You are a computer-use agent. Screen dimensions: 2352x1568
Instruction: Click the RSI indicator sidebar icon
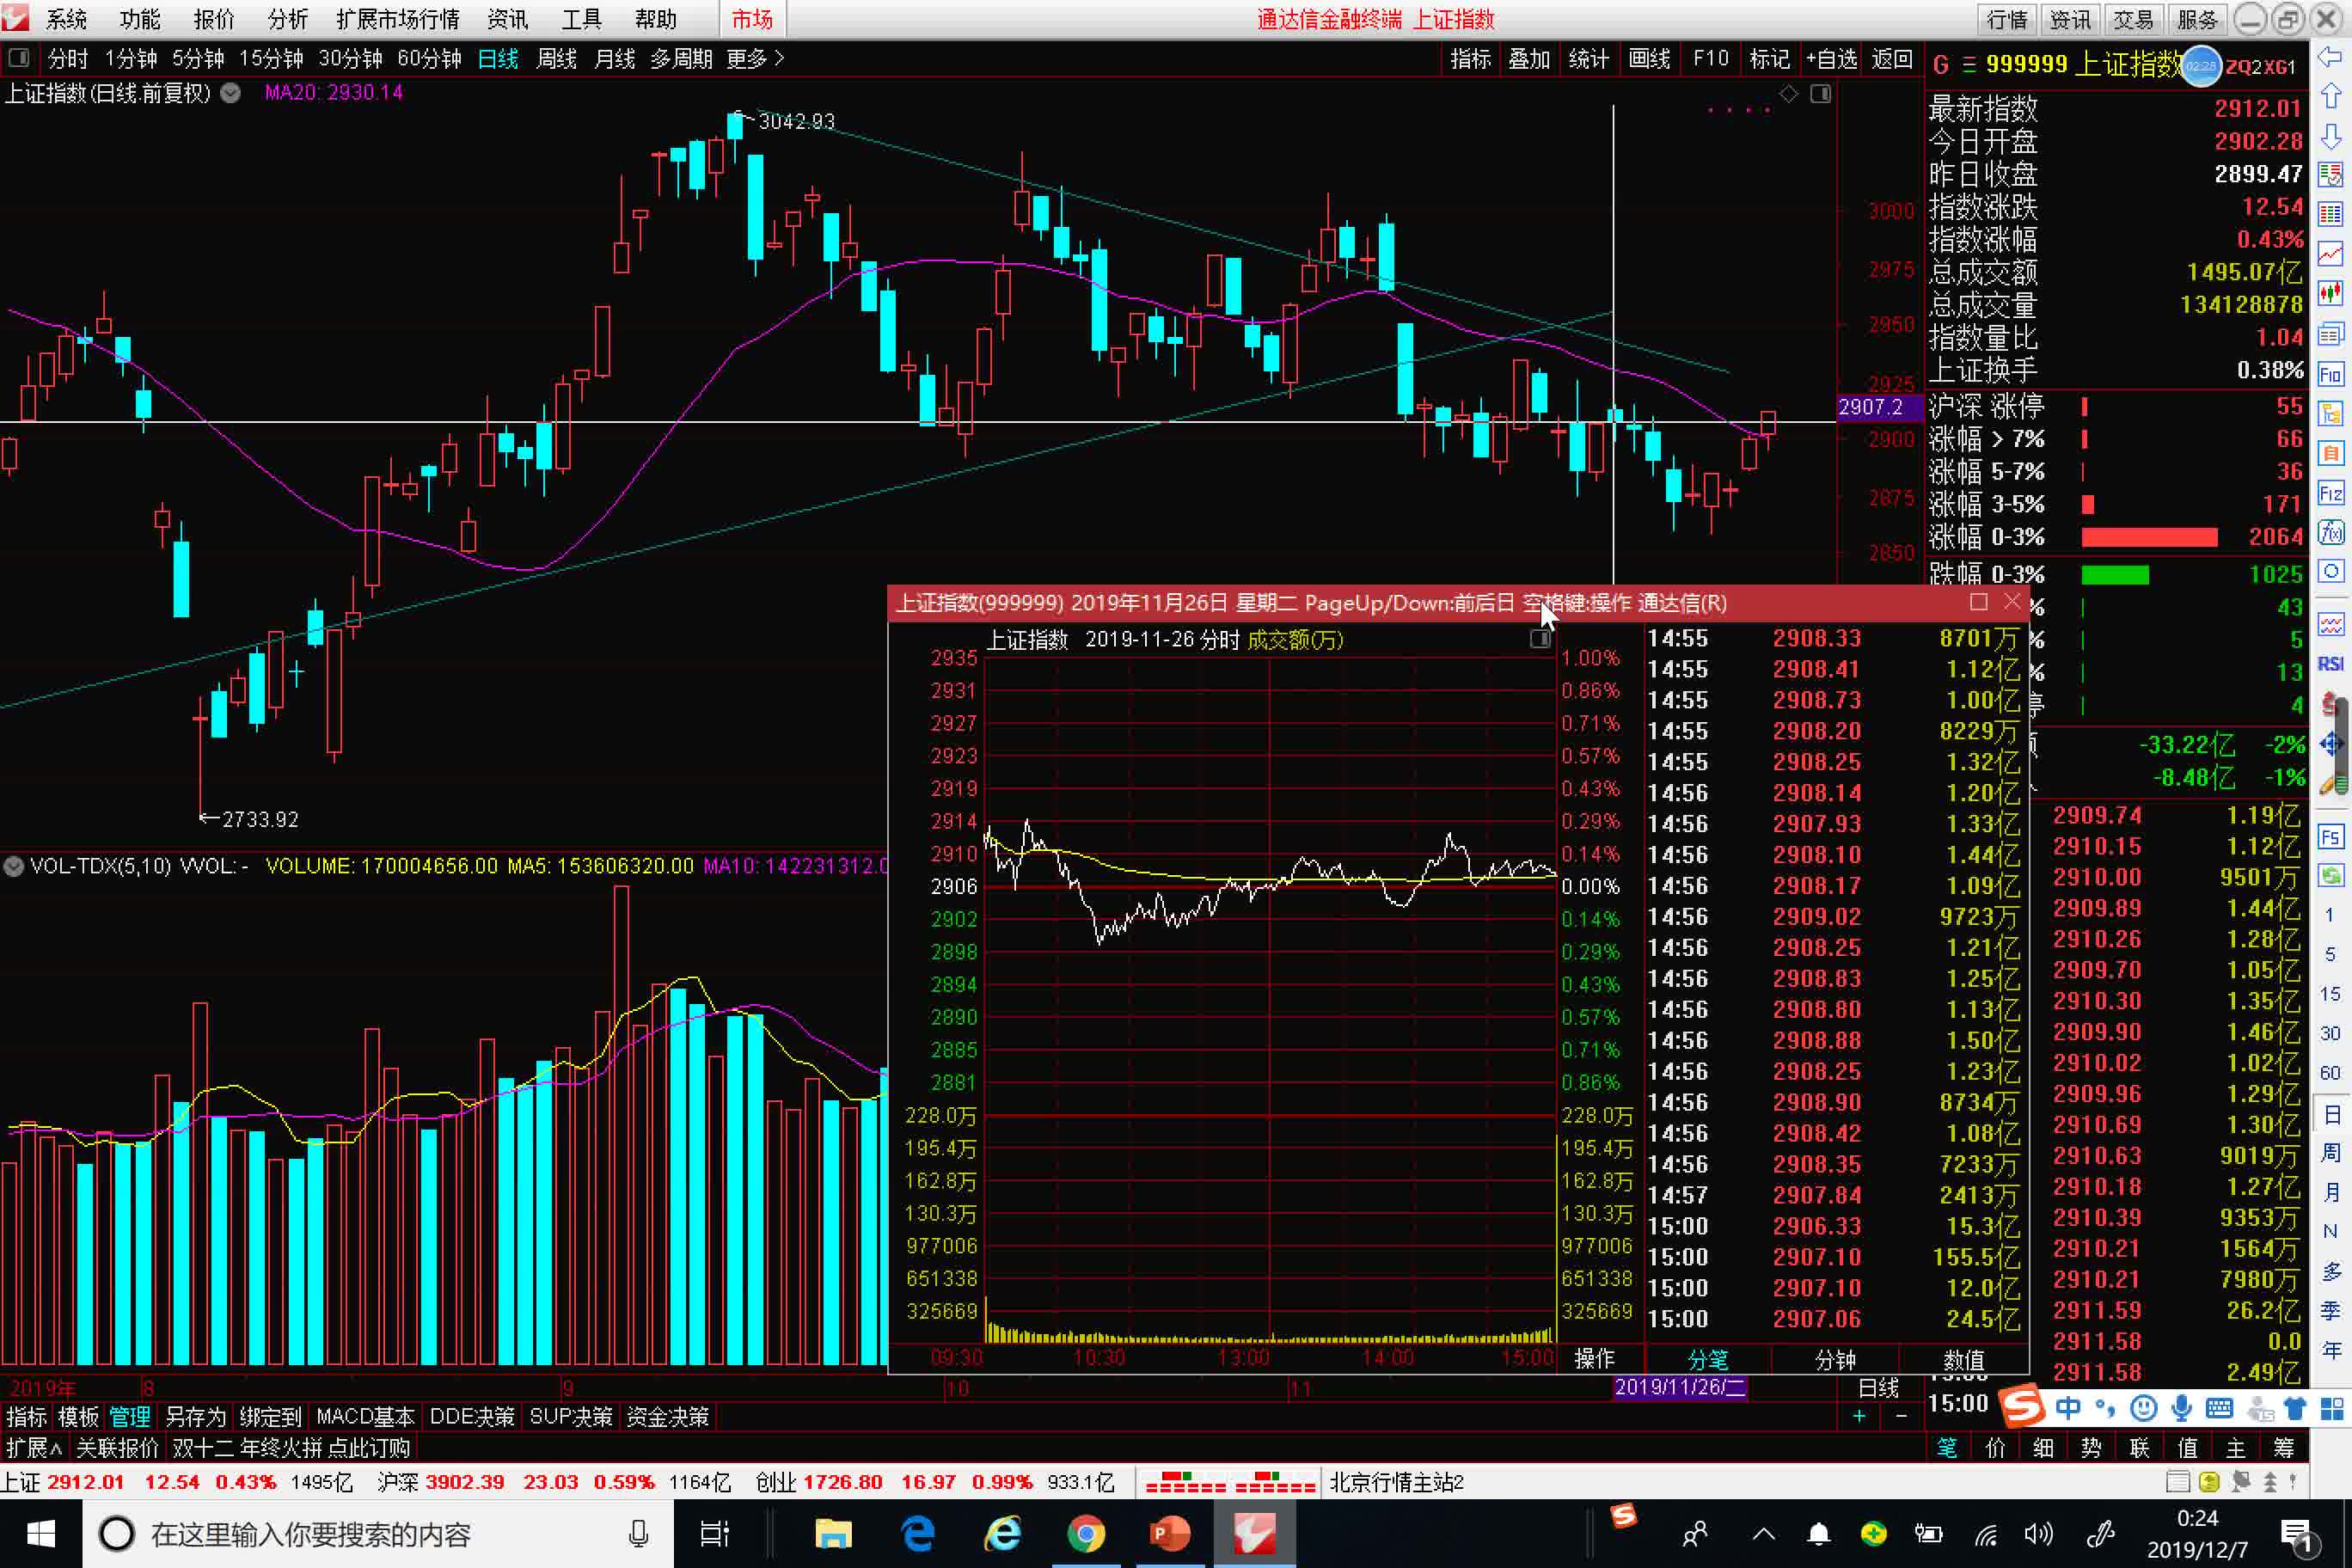pyautogui.click(x=2331, y=664)
